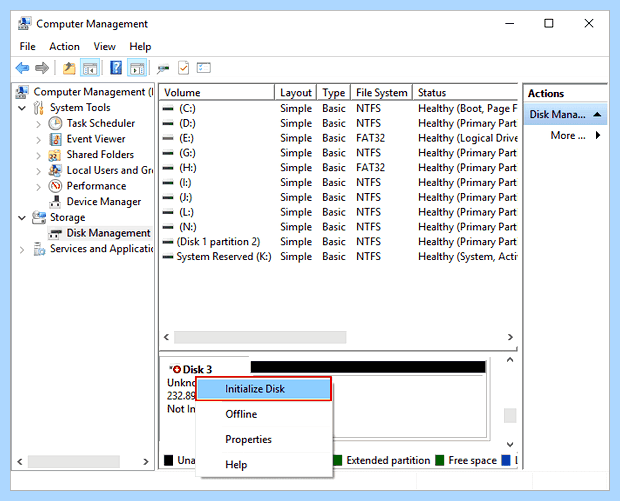Choose Properties from context menu

[264, 439]
